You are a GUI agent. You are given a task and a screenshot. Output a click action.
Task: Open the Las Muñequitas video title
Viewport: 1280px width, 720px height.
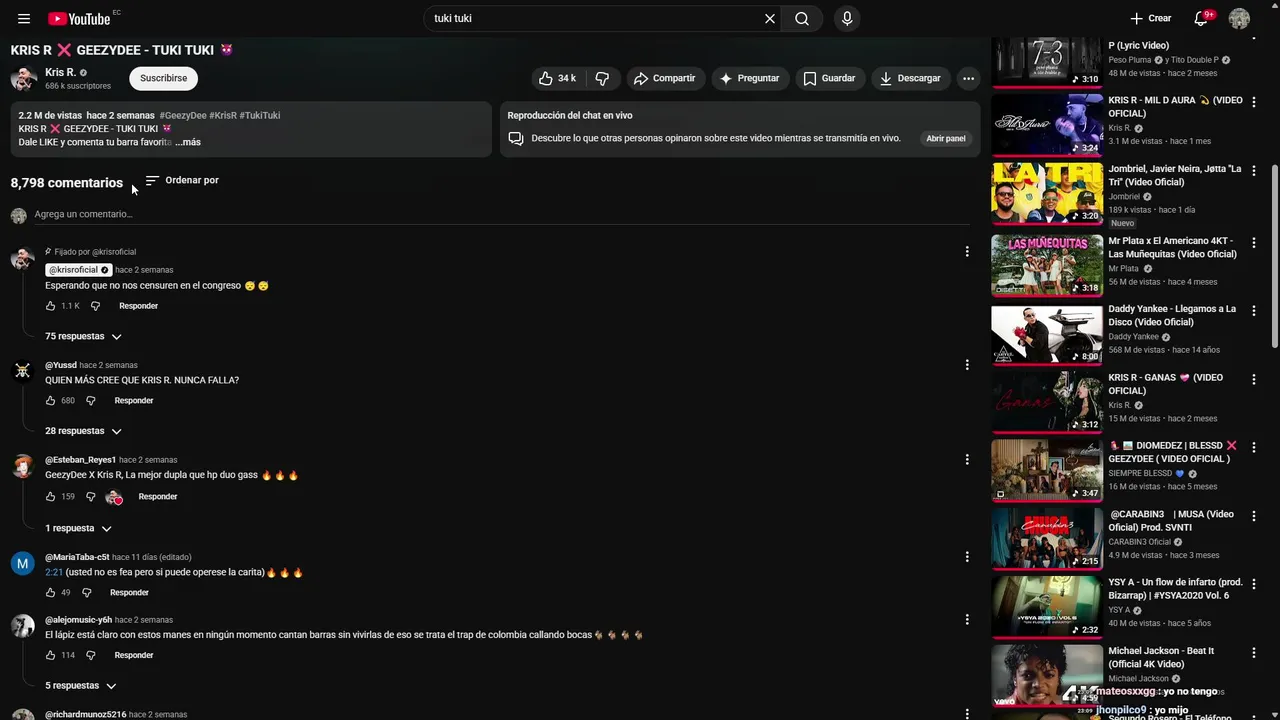pyautogui.click(x=1172, y=248)
